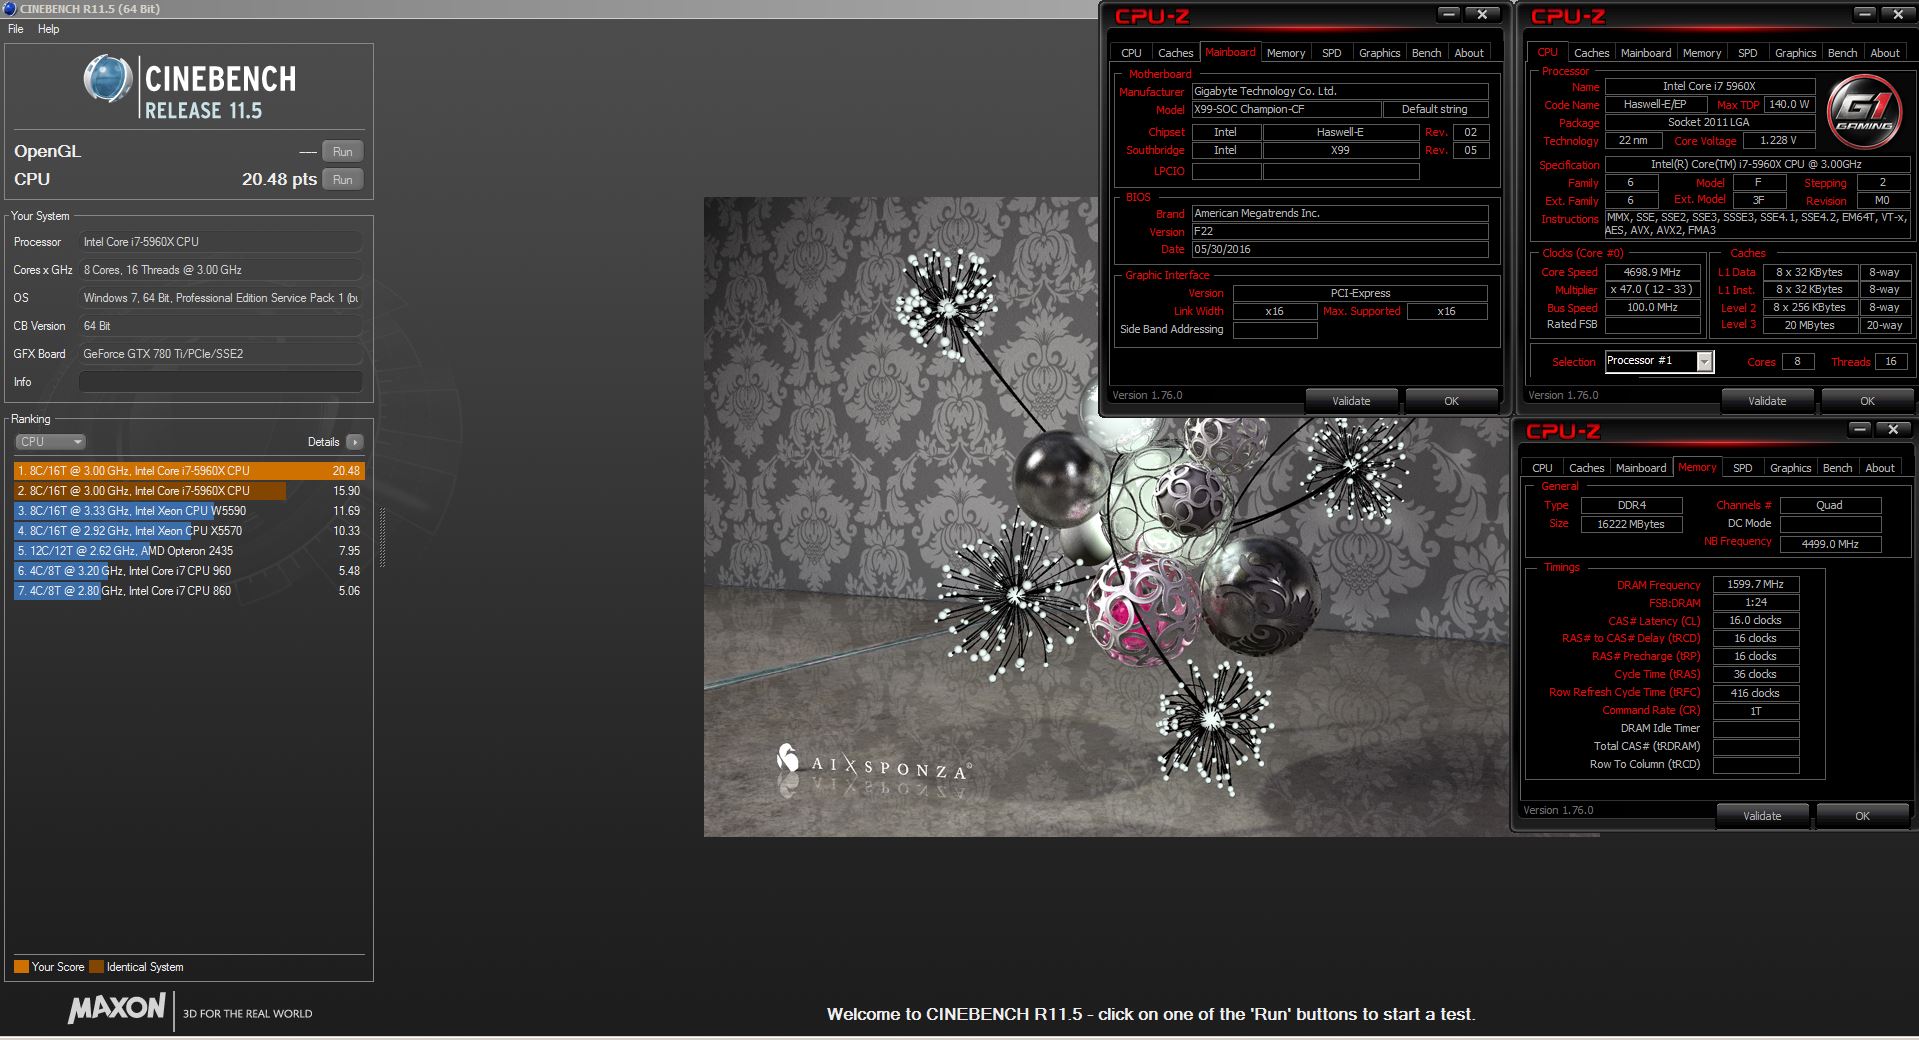This screenshot has width=1919, height=1040.
Task: Open Bench tab in Mainboard CPU-Z window
Action: (x=1426, y=53)
